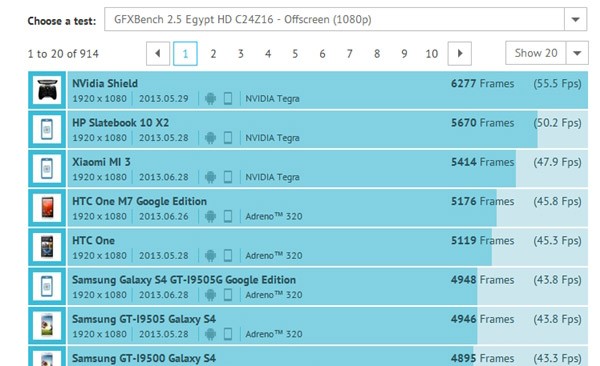Click the Samsung GT-I9505 Galaxy S4 thumbnail
This screenshot has width=600, height=366.
coord(47,325)
